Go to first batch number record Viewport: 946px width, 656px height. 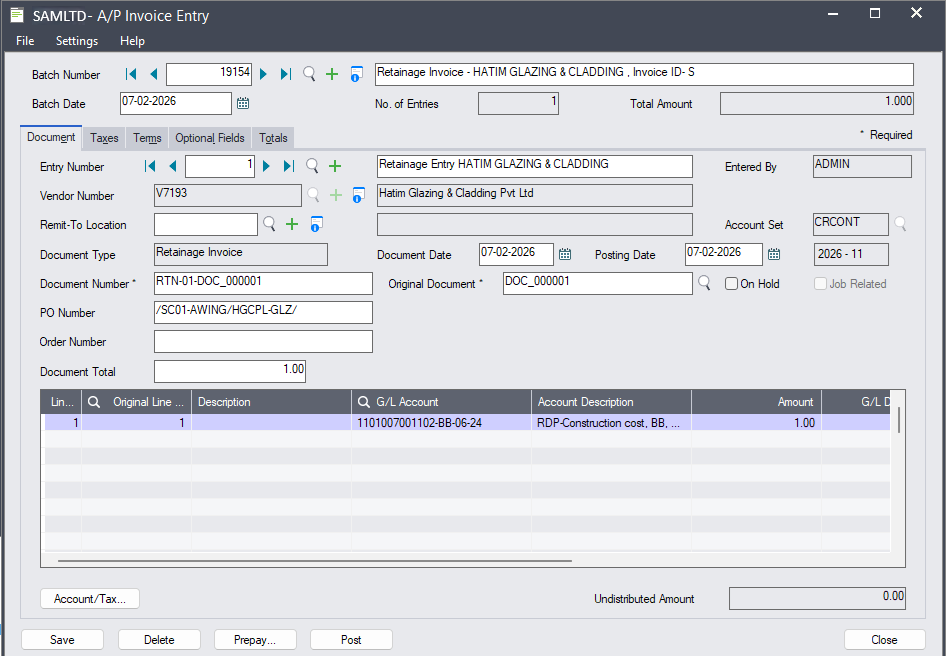(x=131, y=74)
